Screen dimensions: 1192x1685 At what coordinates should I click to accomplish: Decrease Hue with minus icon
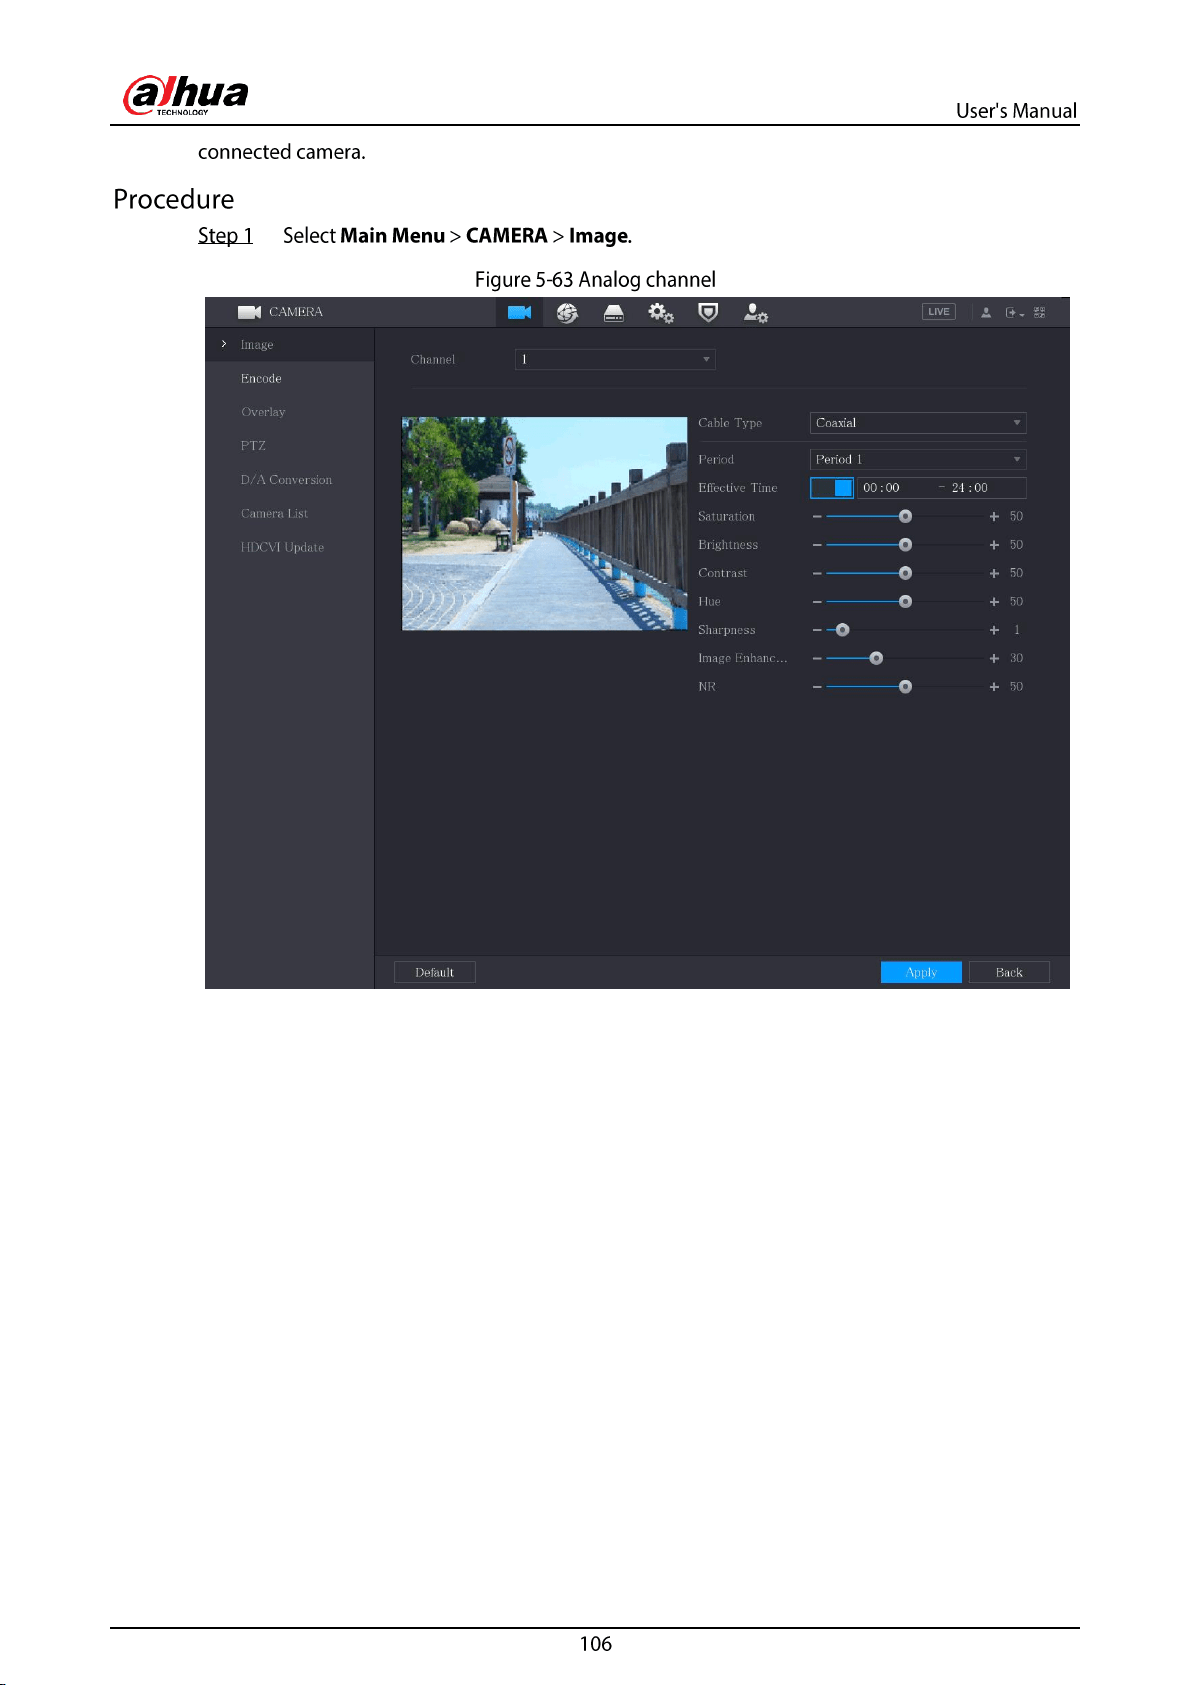(x=817, y=602)
